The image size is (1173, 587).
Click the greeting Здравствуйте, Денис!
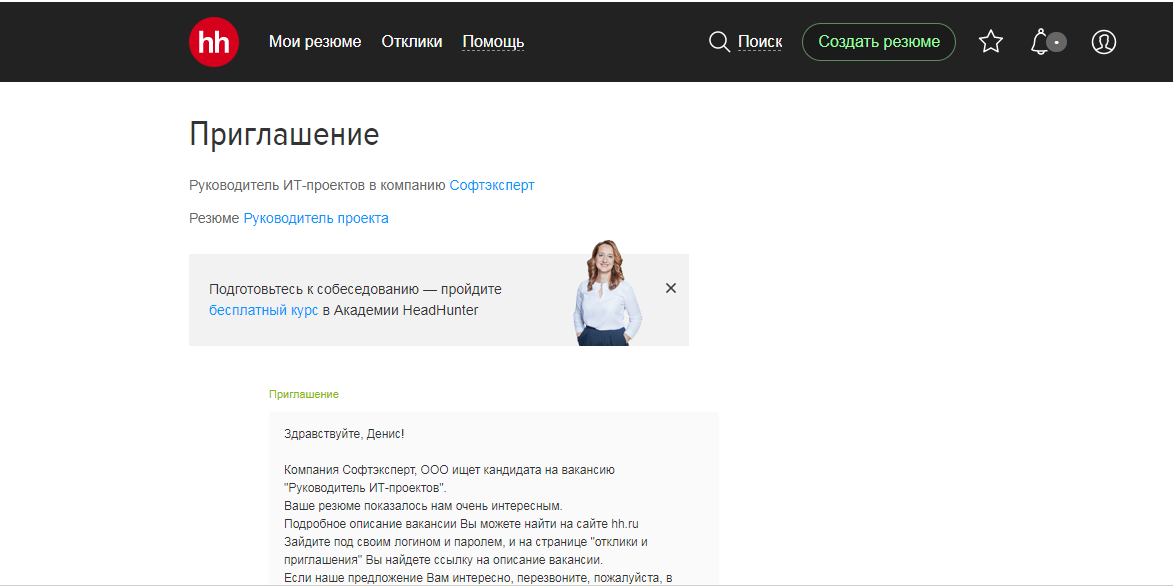pos(344,434)
